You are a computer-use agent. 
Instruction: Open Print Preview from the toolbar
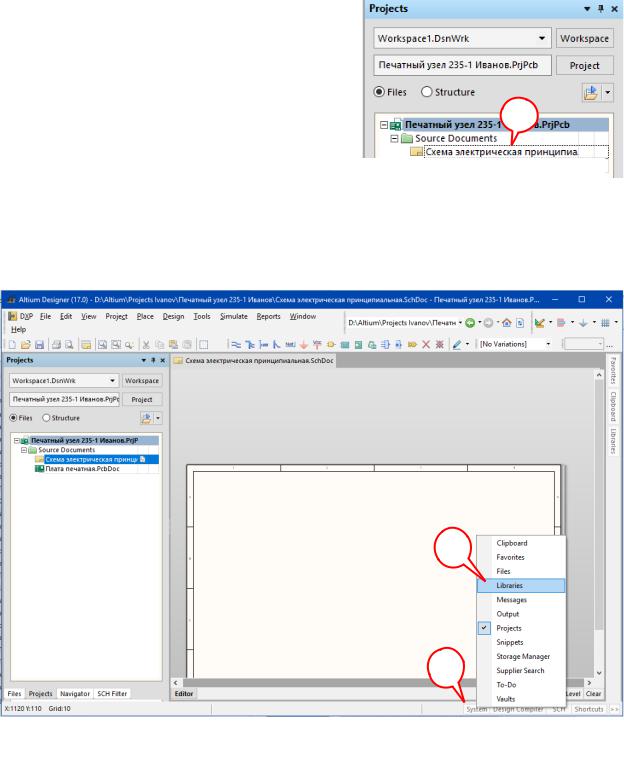click(69, 344)
